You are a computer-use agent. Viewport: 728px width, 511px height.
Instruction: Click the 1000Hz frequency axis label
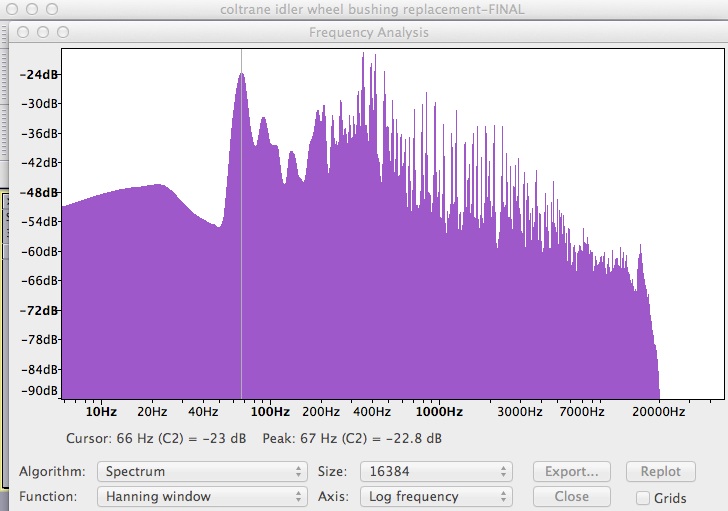click(439, 412)
